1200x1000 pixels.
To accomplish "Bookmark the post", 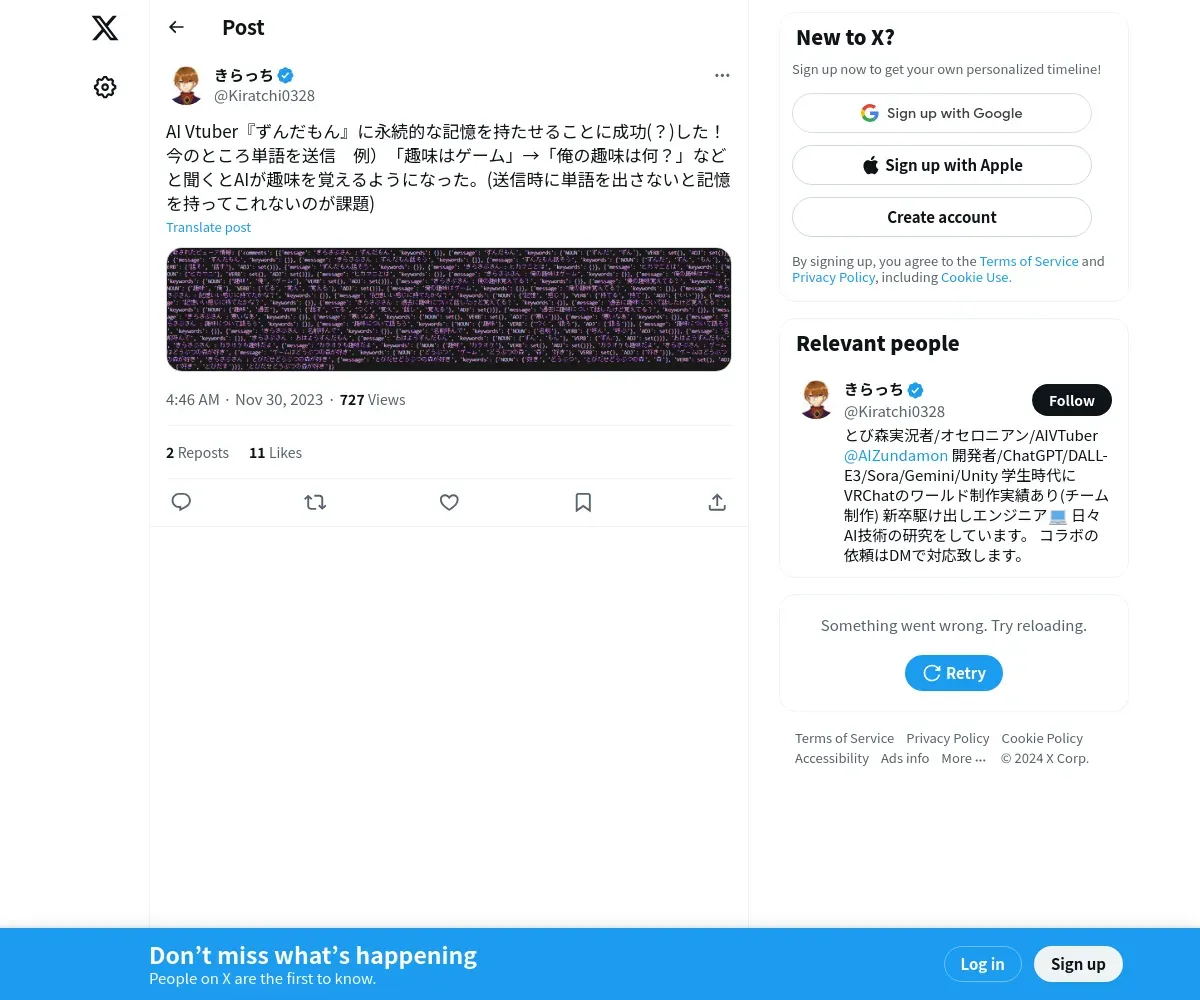I will 583,502.
